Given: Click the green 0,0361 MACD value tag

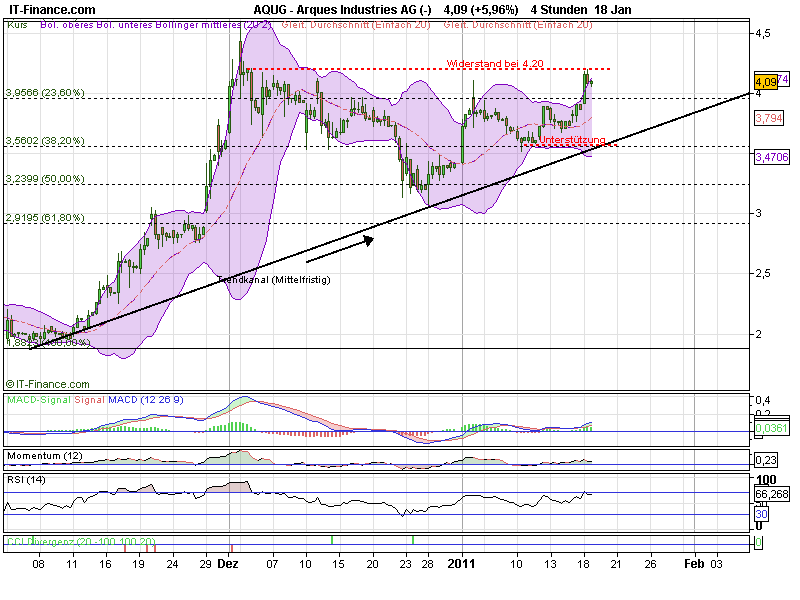Looking at the screenshot, I should (x=771, y=428).
